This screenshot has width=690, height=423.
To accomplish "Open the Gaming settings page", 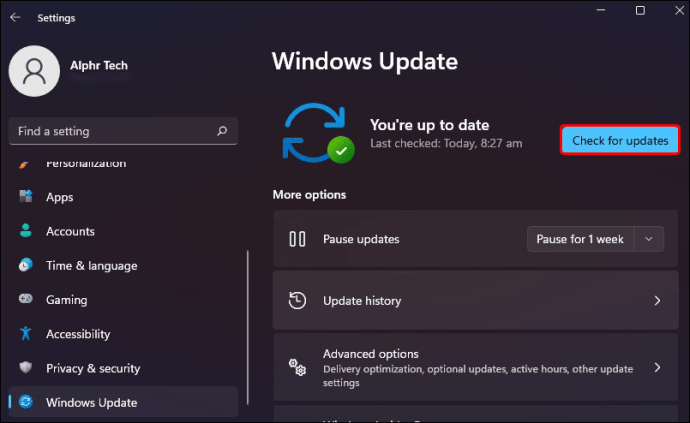I will pos(123,300).
